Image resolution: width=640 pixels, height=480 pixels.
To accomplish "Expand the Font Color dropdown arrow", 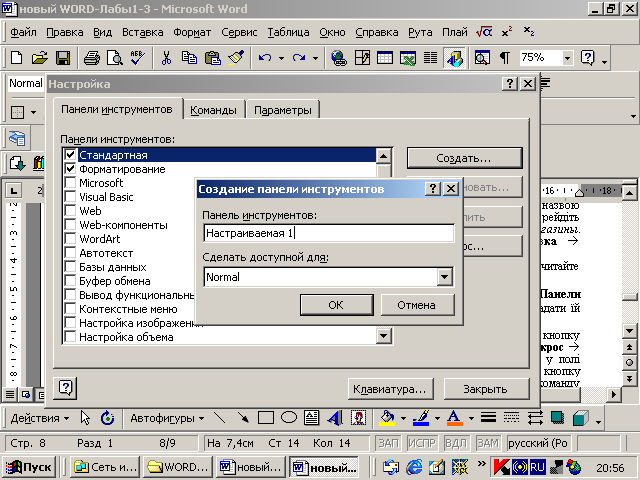I will [x=471, y=418].
